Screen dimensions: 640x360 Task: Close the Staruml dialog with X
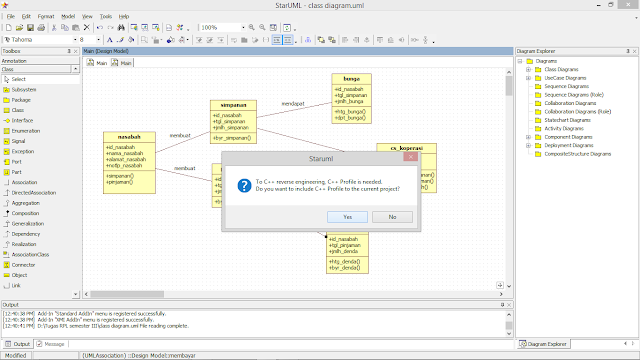pos(411,157)
